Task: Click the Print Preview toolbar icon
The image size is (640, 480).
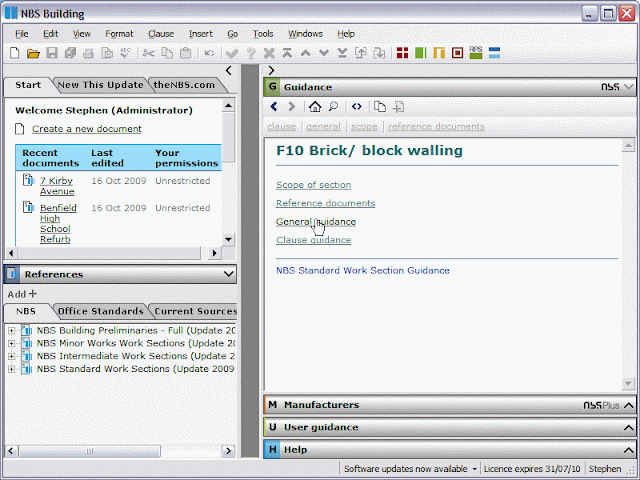Action: 107,53
